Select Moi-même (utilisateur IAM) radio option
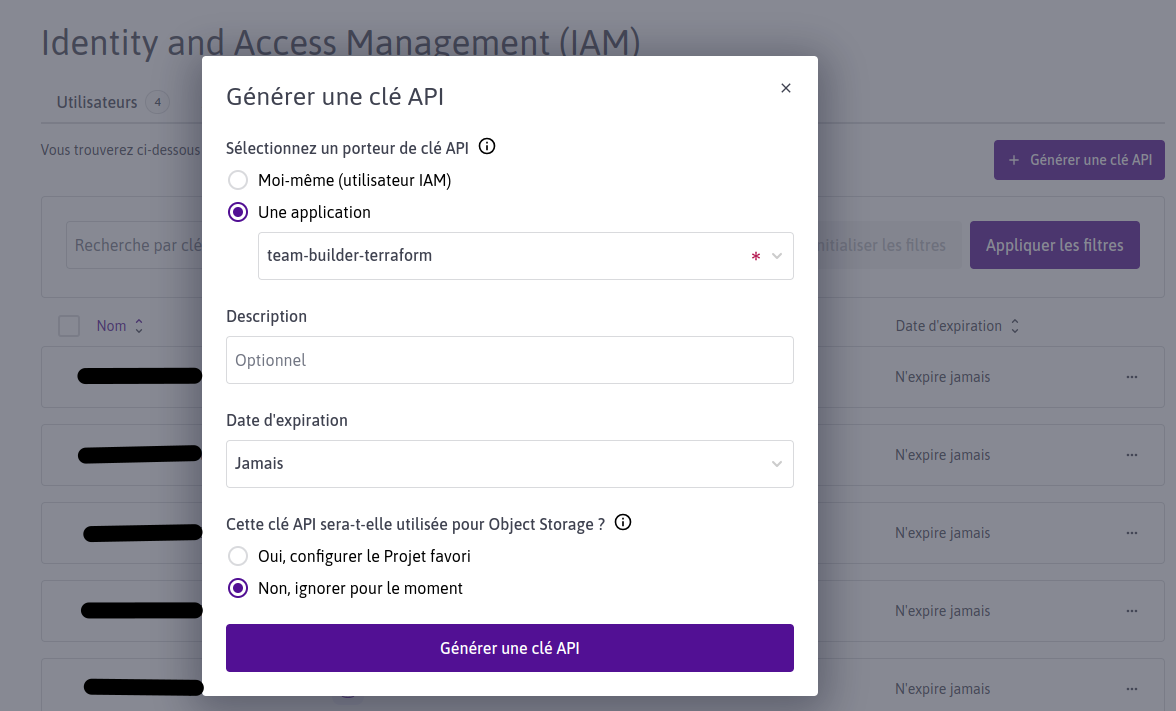The height and width of the screenshot is (711, 1176). tap(238, 180)
